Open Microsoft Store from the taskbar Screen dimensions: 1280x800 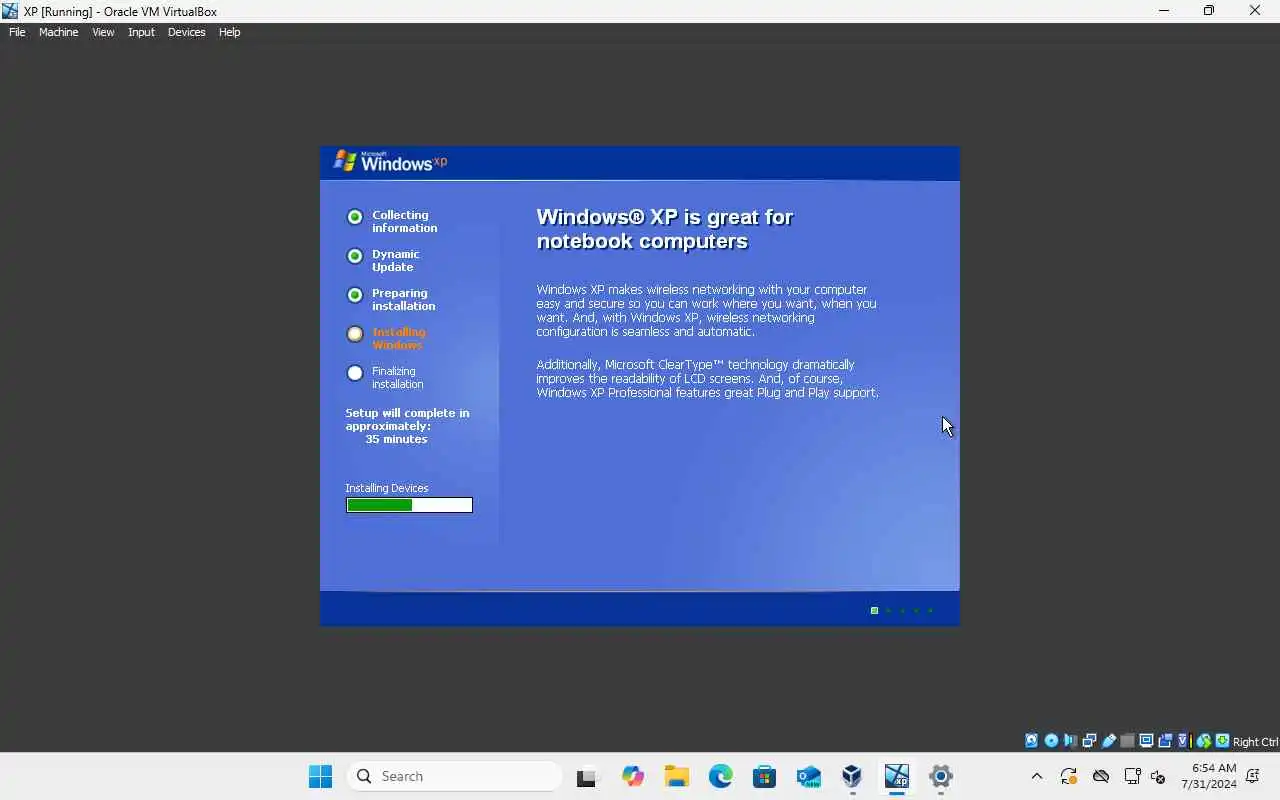(764, 776)
